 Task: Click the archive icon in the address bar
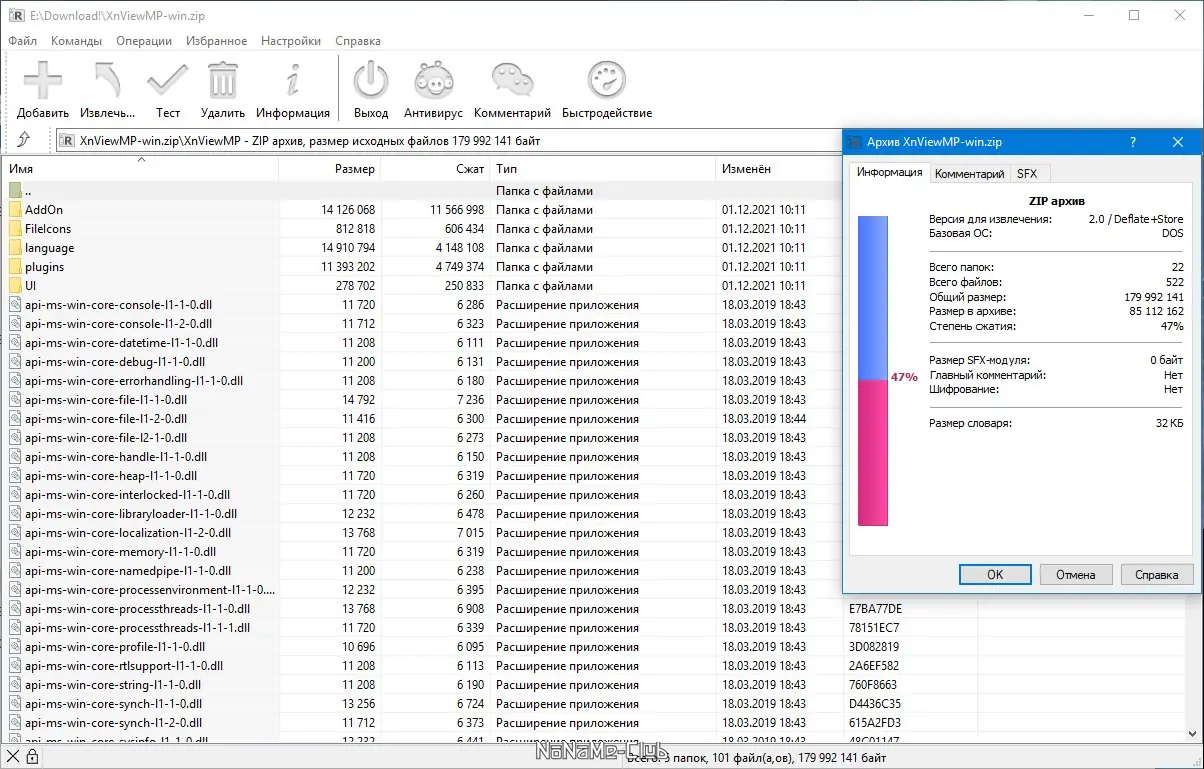pyautogui.click(x=68, y=141)
